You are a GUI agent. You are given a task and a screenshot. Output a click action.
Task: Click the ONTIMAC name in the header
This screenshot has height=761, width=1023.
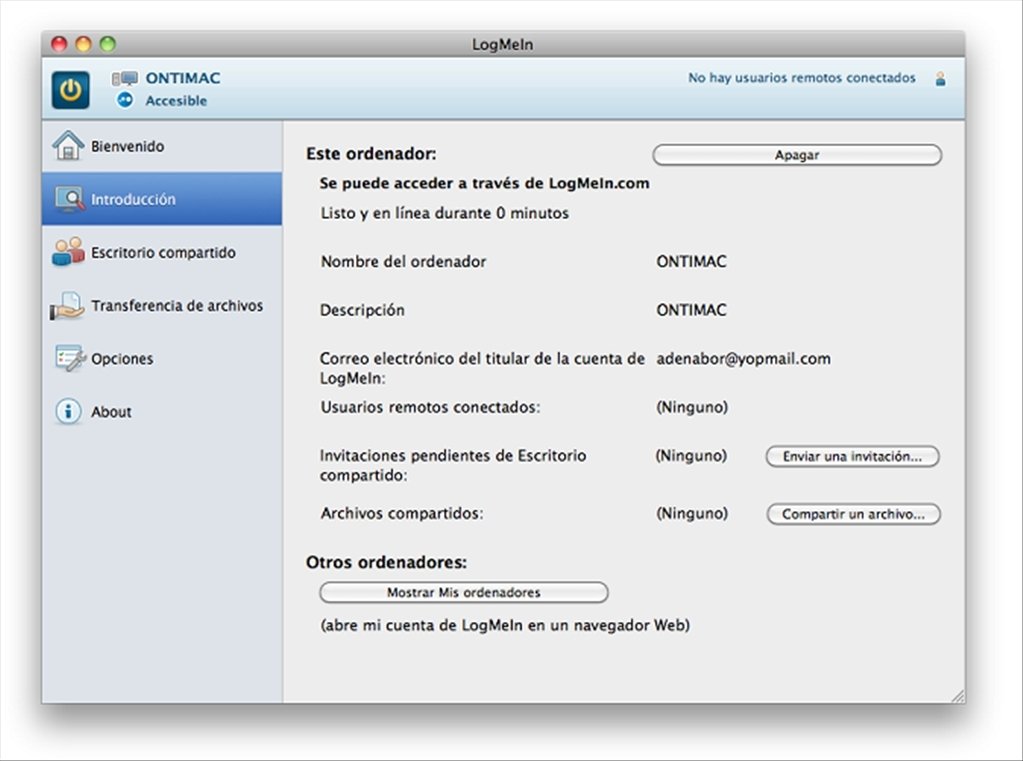click(183, 78)
